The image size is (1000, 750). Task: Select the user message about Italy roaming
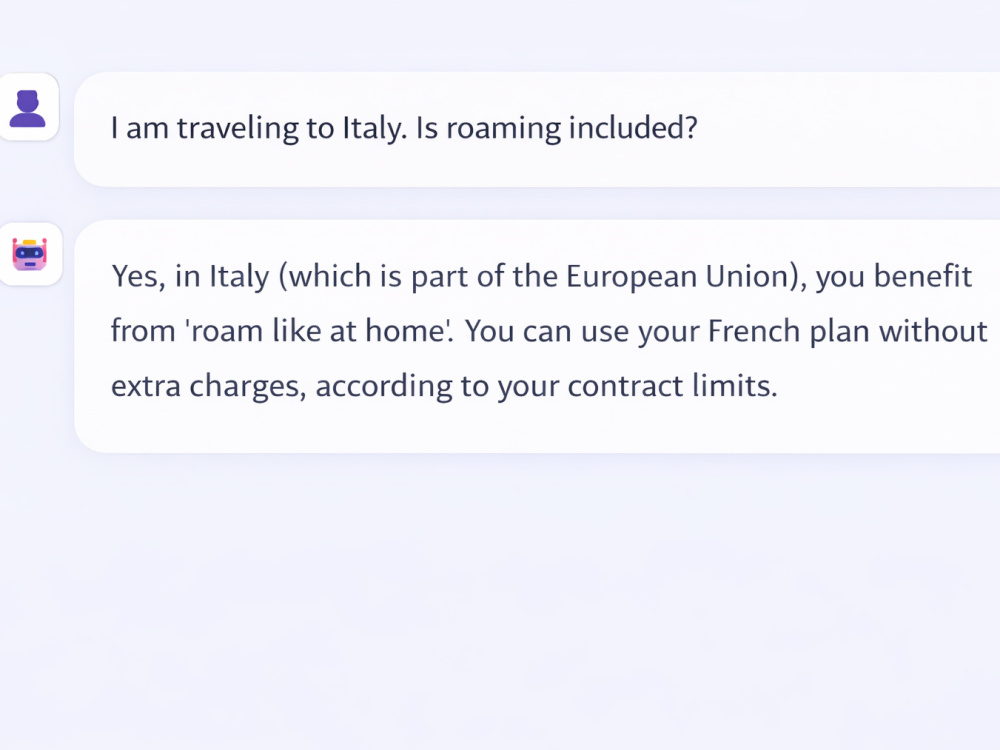tap(537, 129)
